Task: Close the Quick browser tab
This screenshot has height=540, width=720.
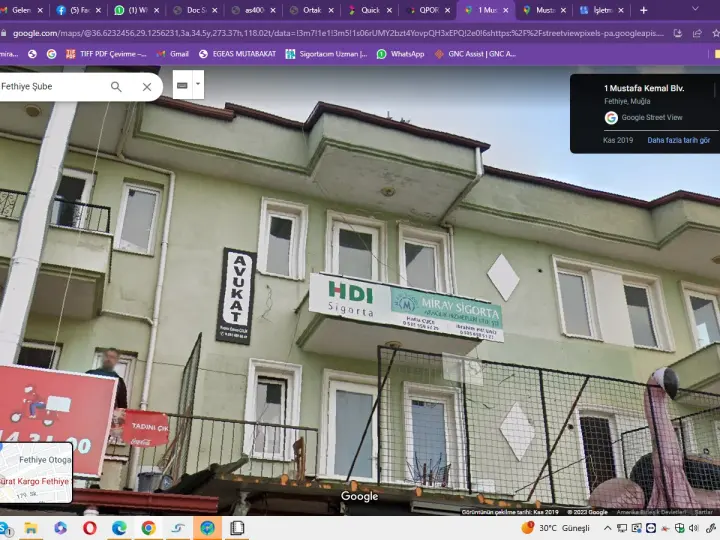Action: (389, 10)
